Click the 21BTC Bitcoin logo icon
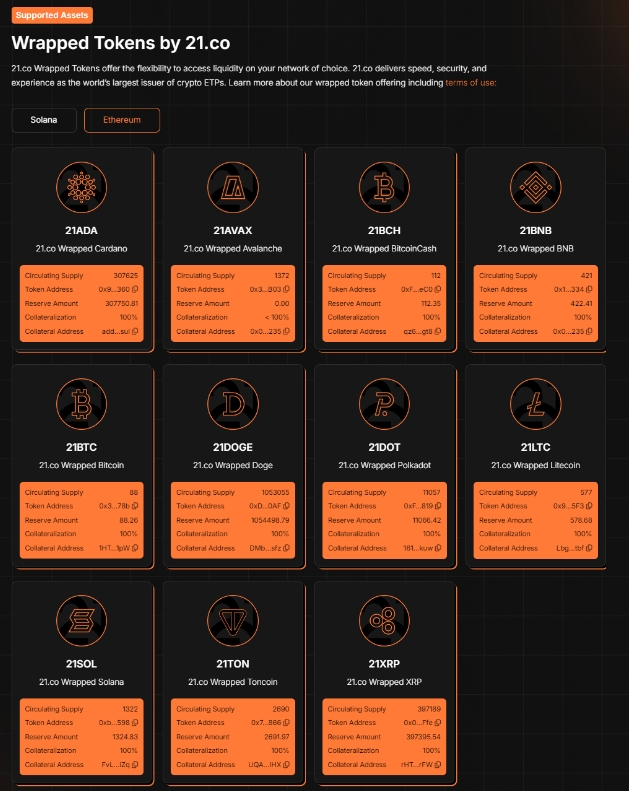The width and height of the screenshot is (629, 791). click(x=81, y=404)
